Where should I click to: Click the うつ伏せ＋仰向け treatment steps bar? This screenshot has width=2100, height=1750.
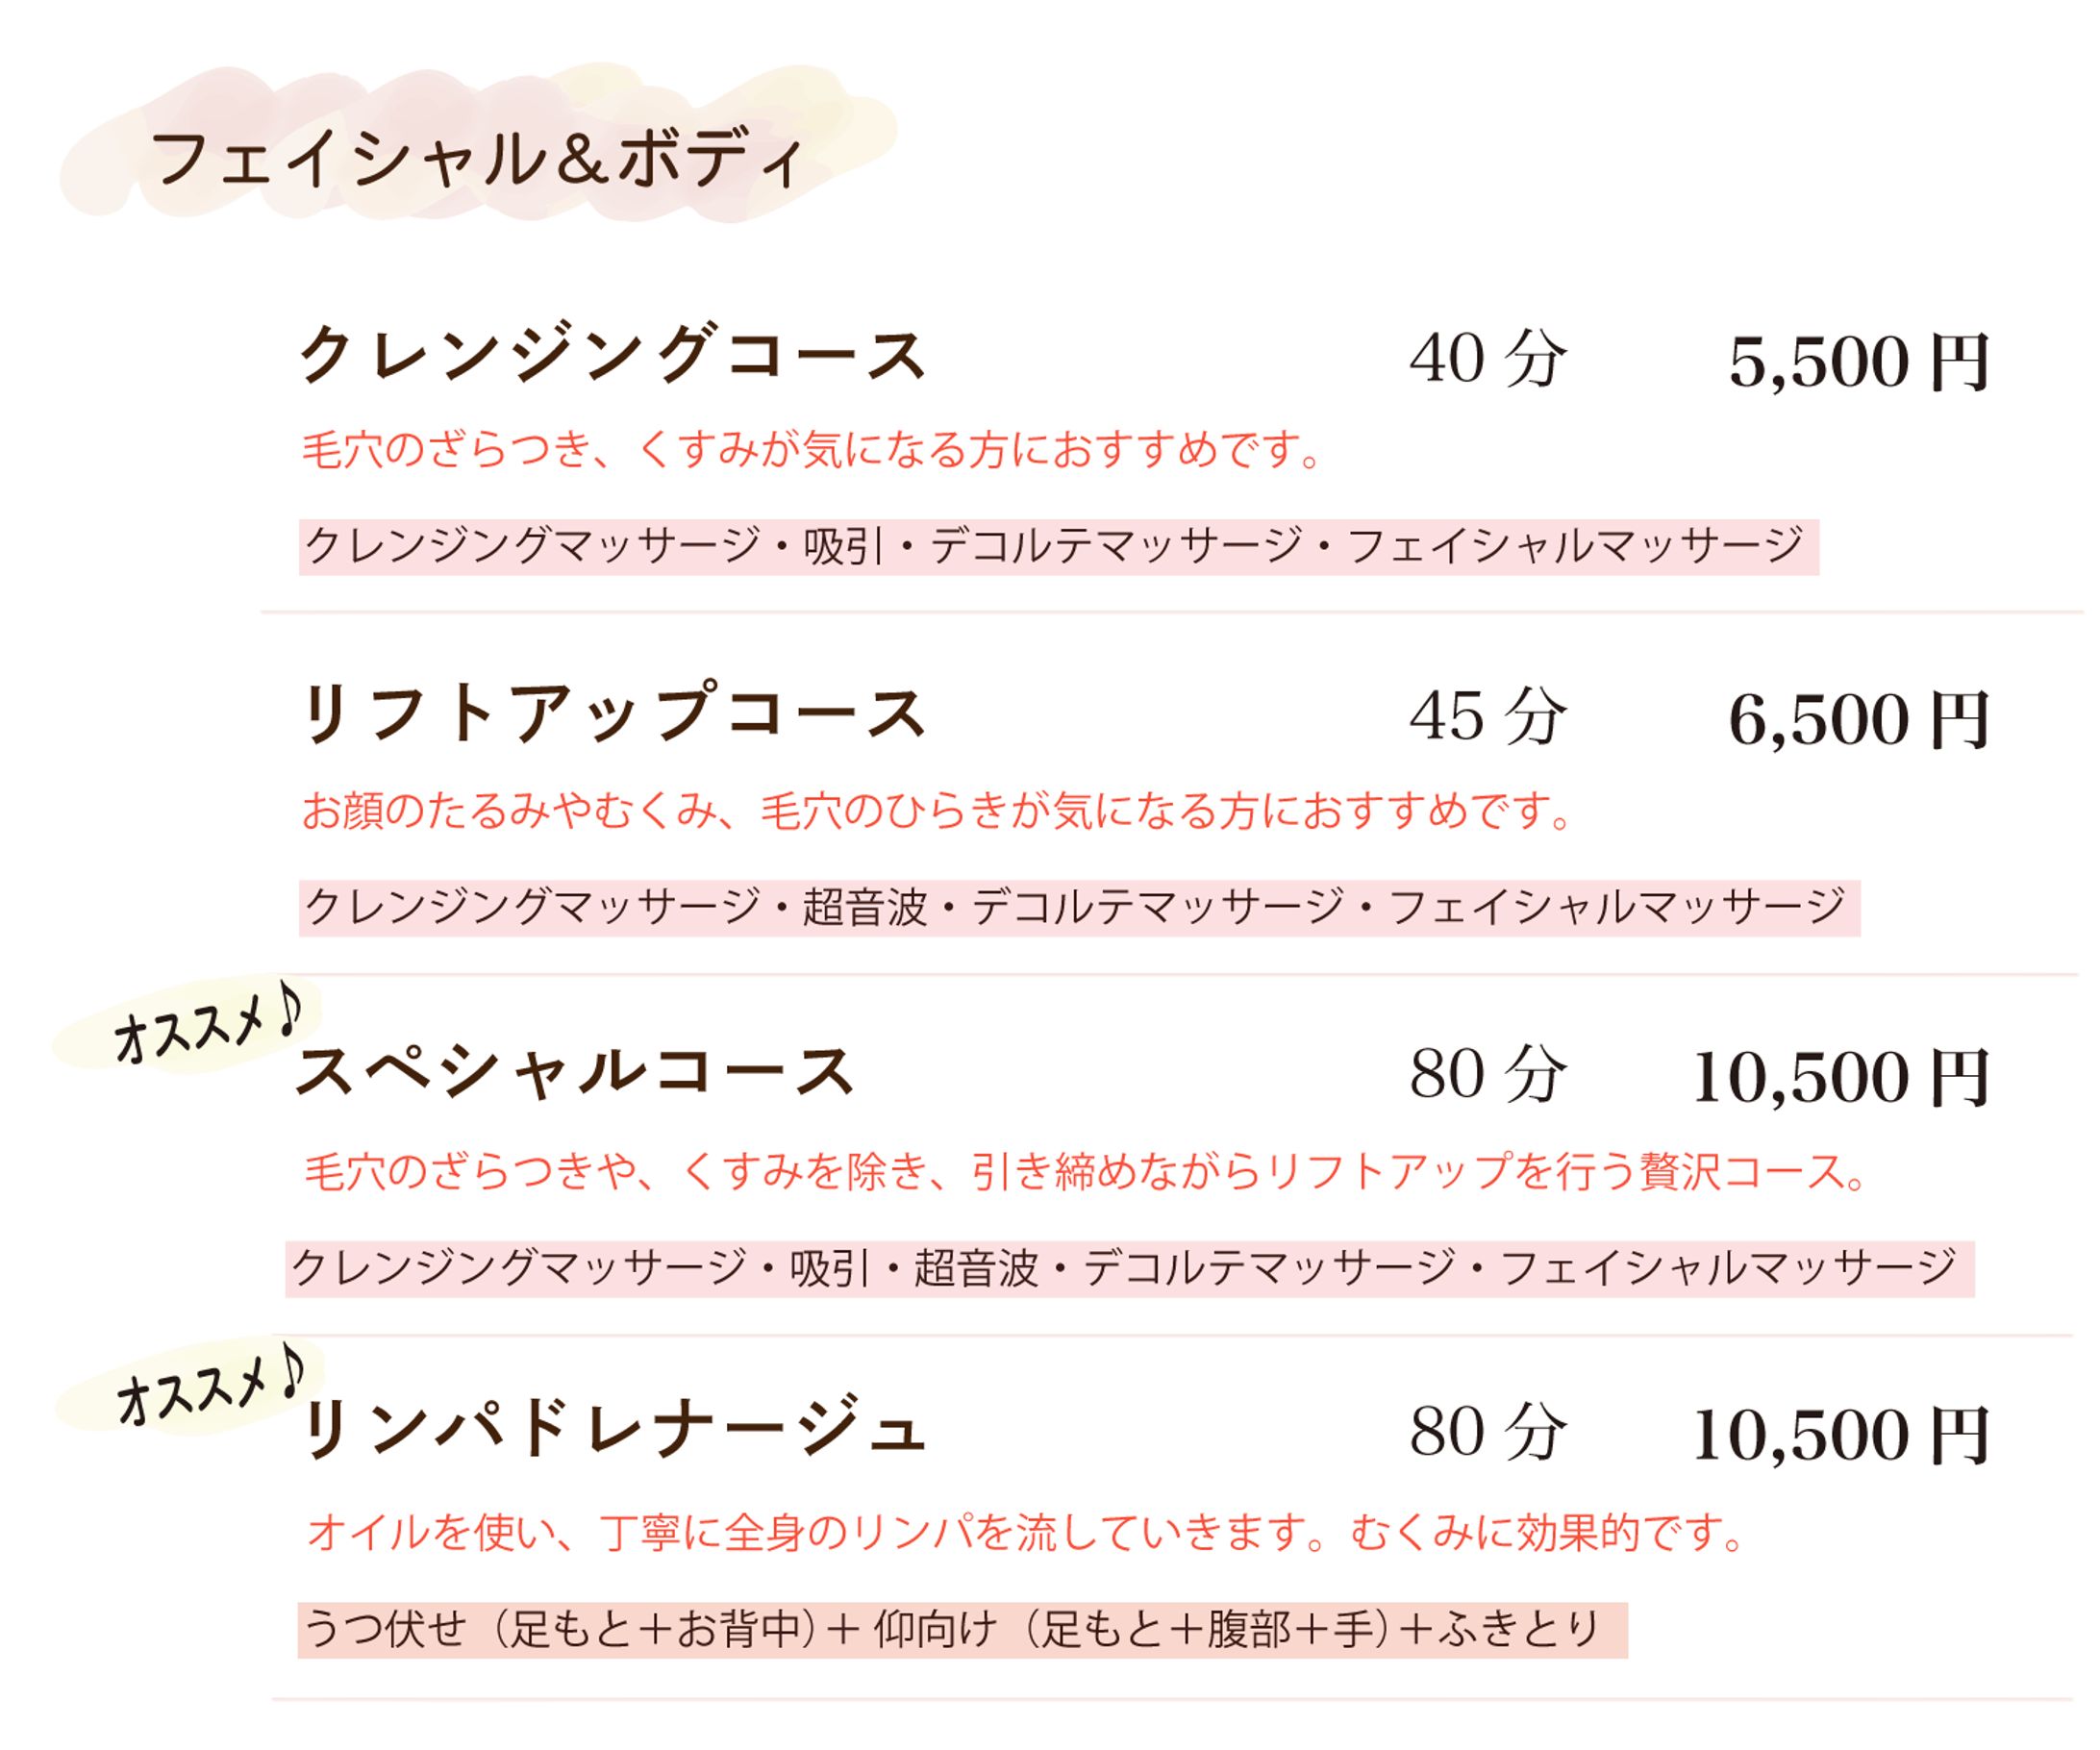tap(961, 1630)
